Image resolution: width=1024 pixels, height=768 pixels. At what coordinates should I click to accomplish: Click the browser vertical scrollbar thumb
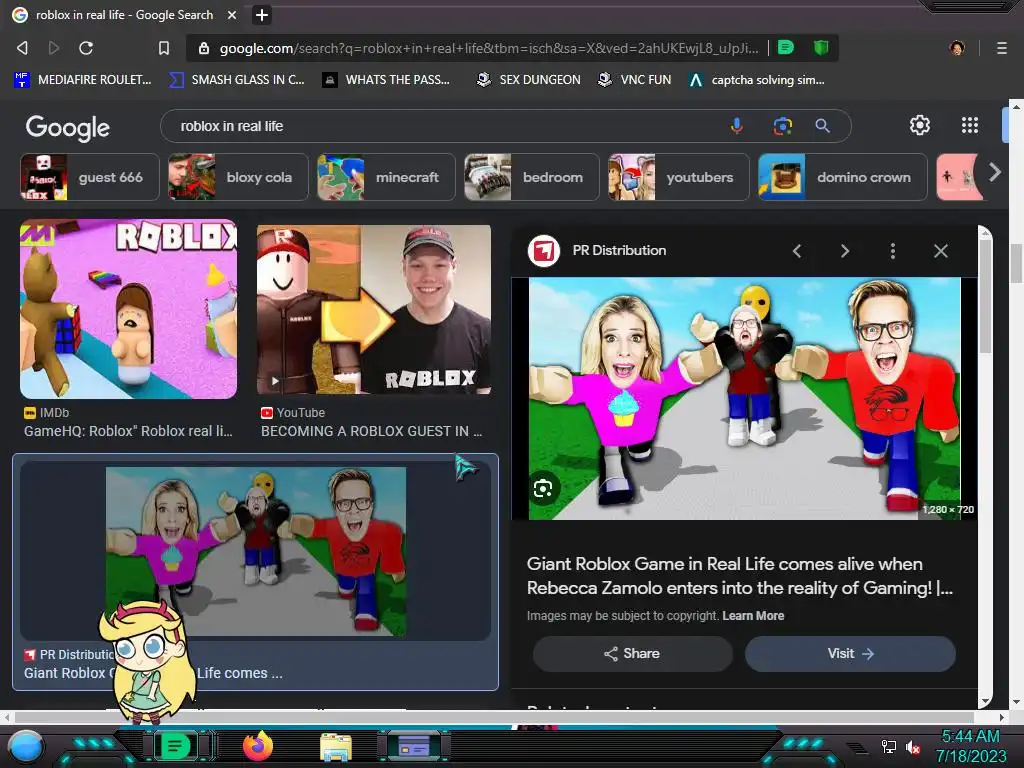click(x=1016, y=264)
